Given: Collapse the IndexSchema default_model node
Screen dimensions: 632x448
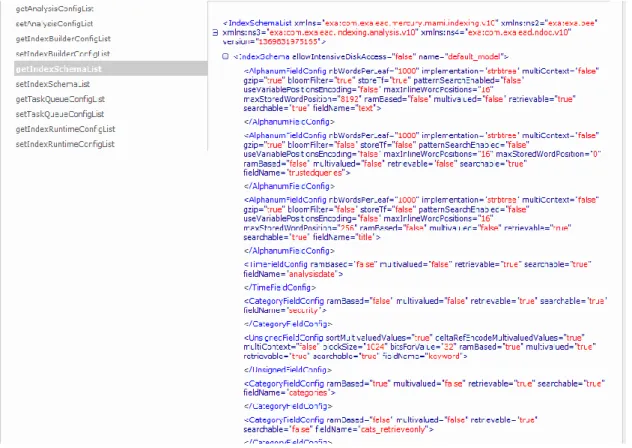Looking at the screenshot, I should click(225, 56).
